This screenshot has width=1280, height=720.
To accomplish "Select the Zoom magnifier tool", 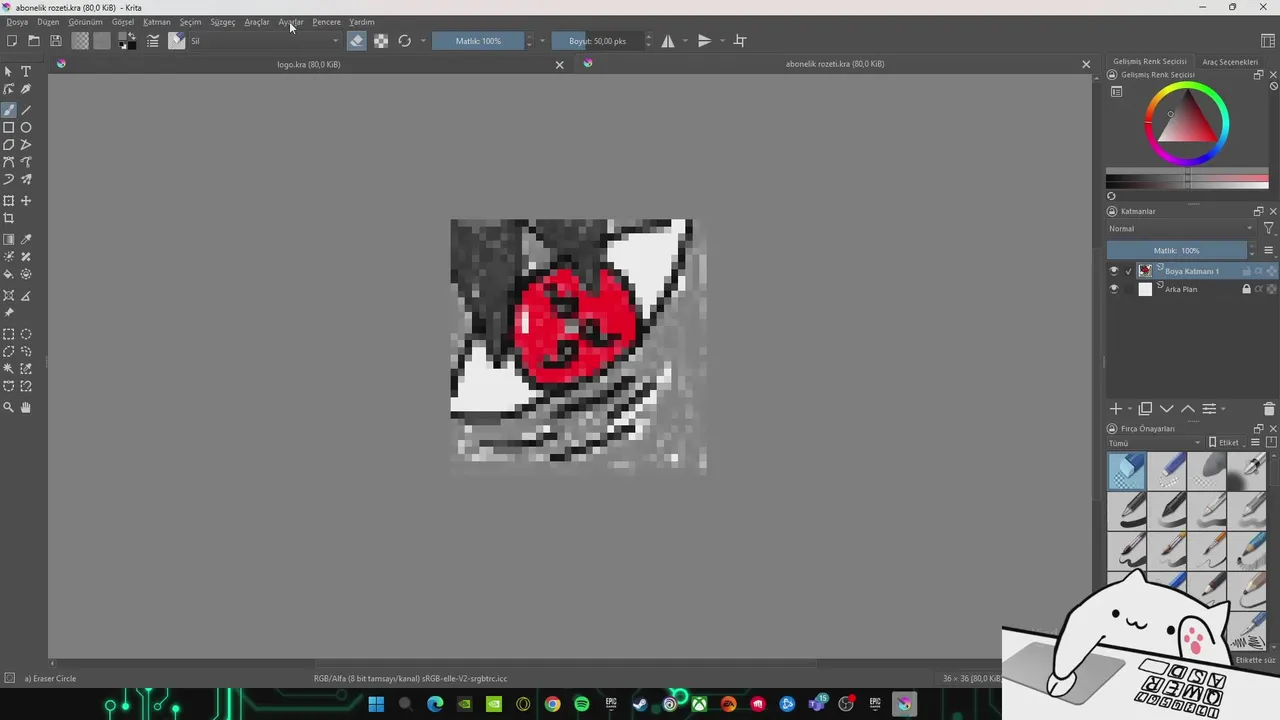I will (x=9, y=408).
